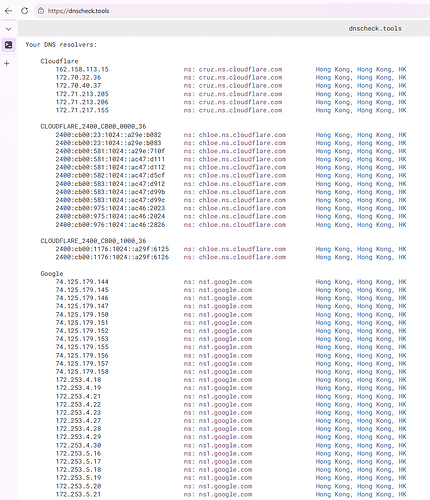430x500 pixels.
Task: Select the IP address 172.253.4.19
Action: coord(78,388)
